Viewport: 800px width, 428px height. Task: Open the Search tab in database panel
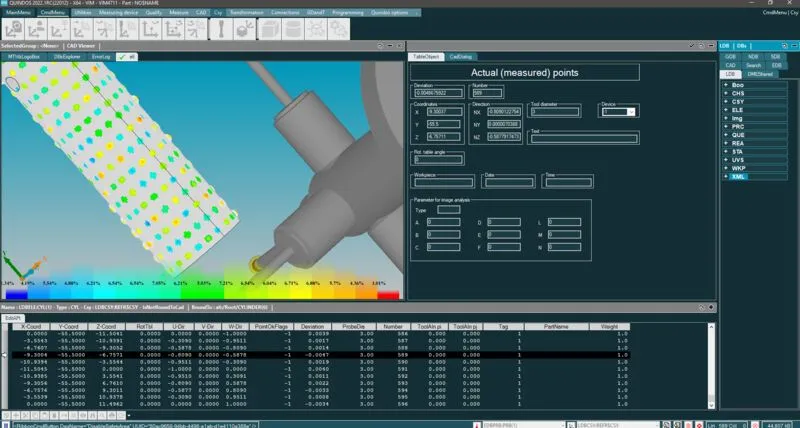754,65
